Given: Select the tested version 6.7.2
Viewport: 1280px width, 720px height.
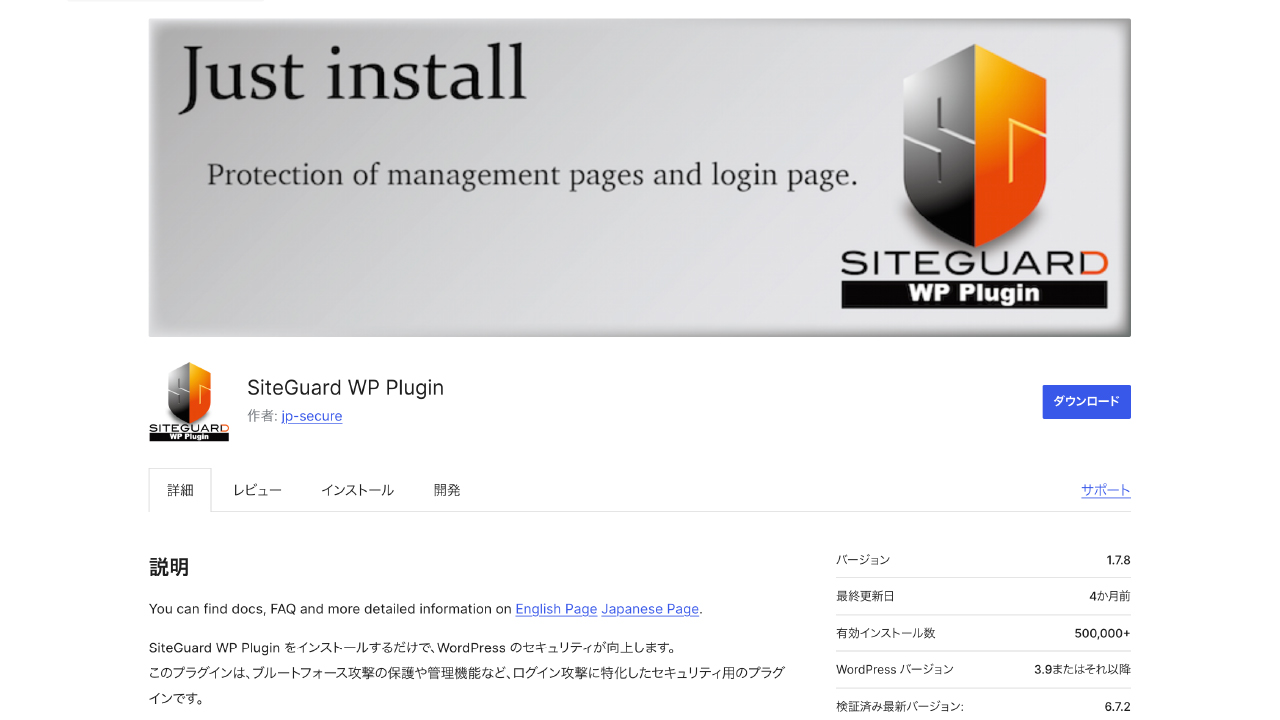Looking at the screenshot, I should 1118,707.
